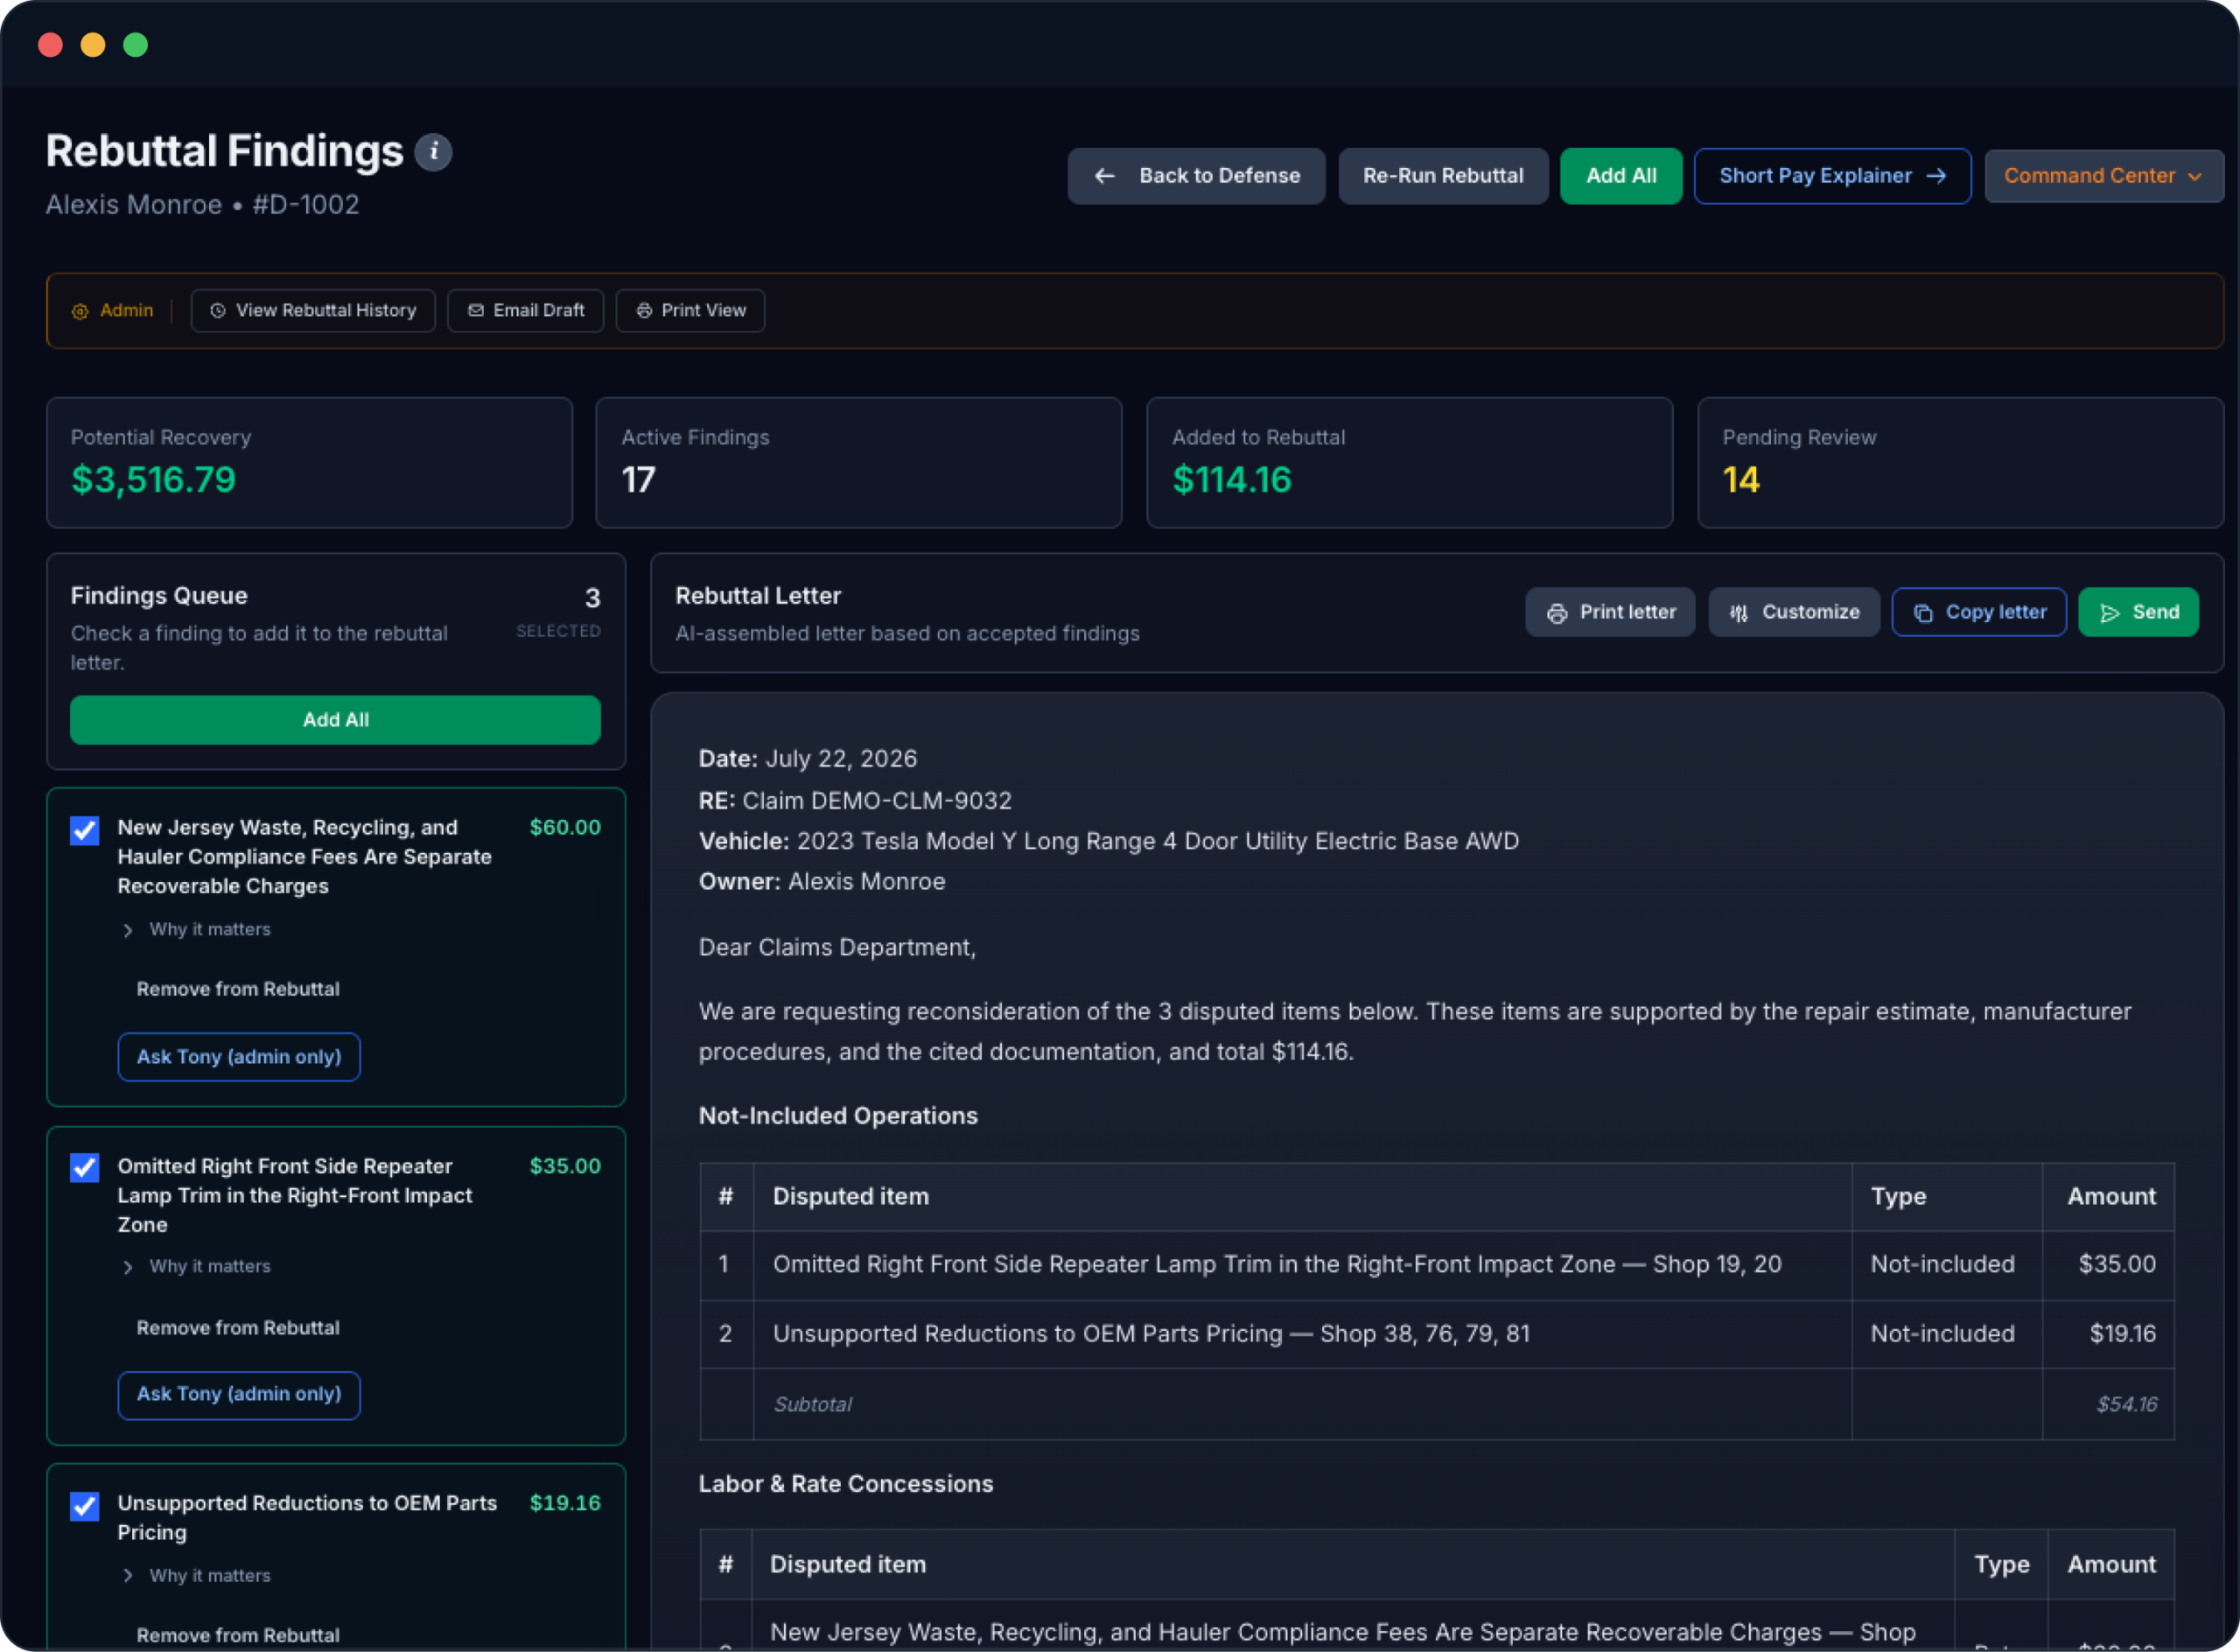Click Claim DEMO-CLM-9032 reference line
Image resolution: width=2240 pixels, height=1652 pixels.
855,801
